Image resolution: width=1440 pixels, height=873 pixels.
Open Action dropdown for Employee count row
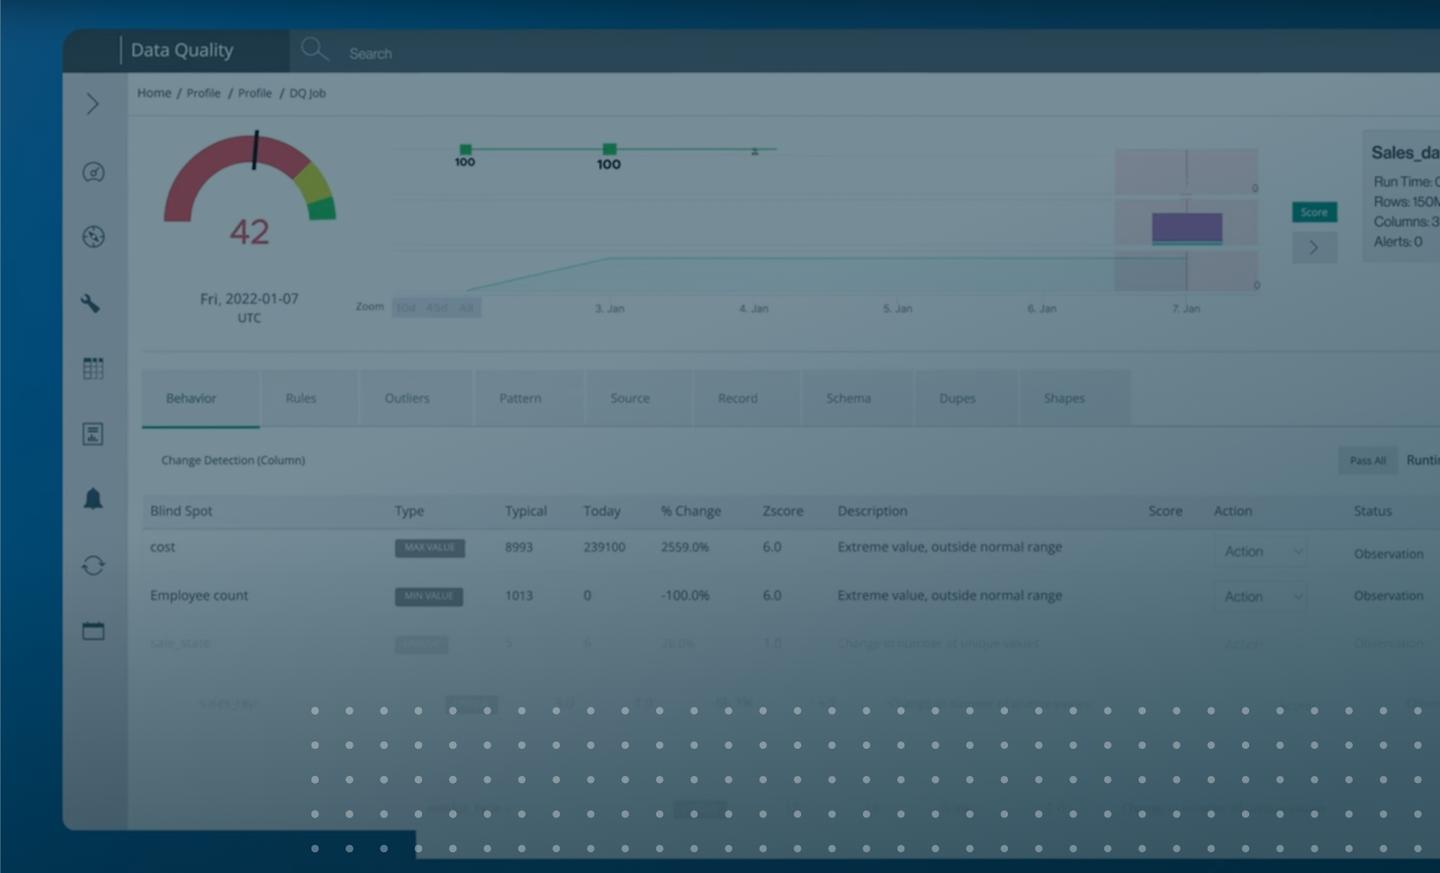tap(1262, 596)
